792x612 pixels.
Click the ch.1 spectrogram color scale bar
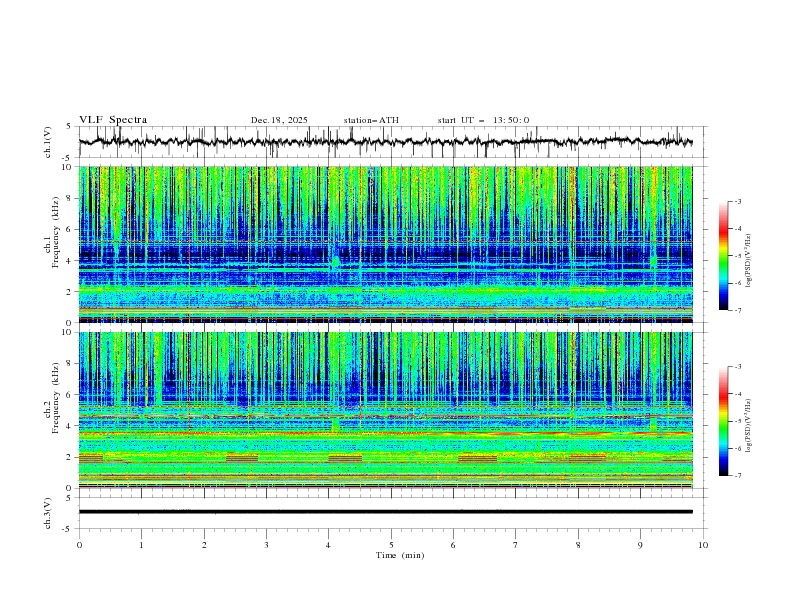[724, 256]
